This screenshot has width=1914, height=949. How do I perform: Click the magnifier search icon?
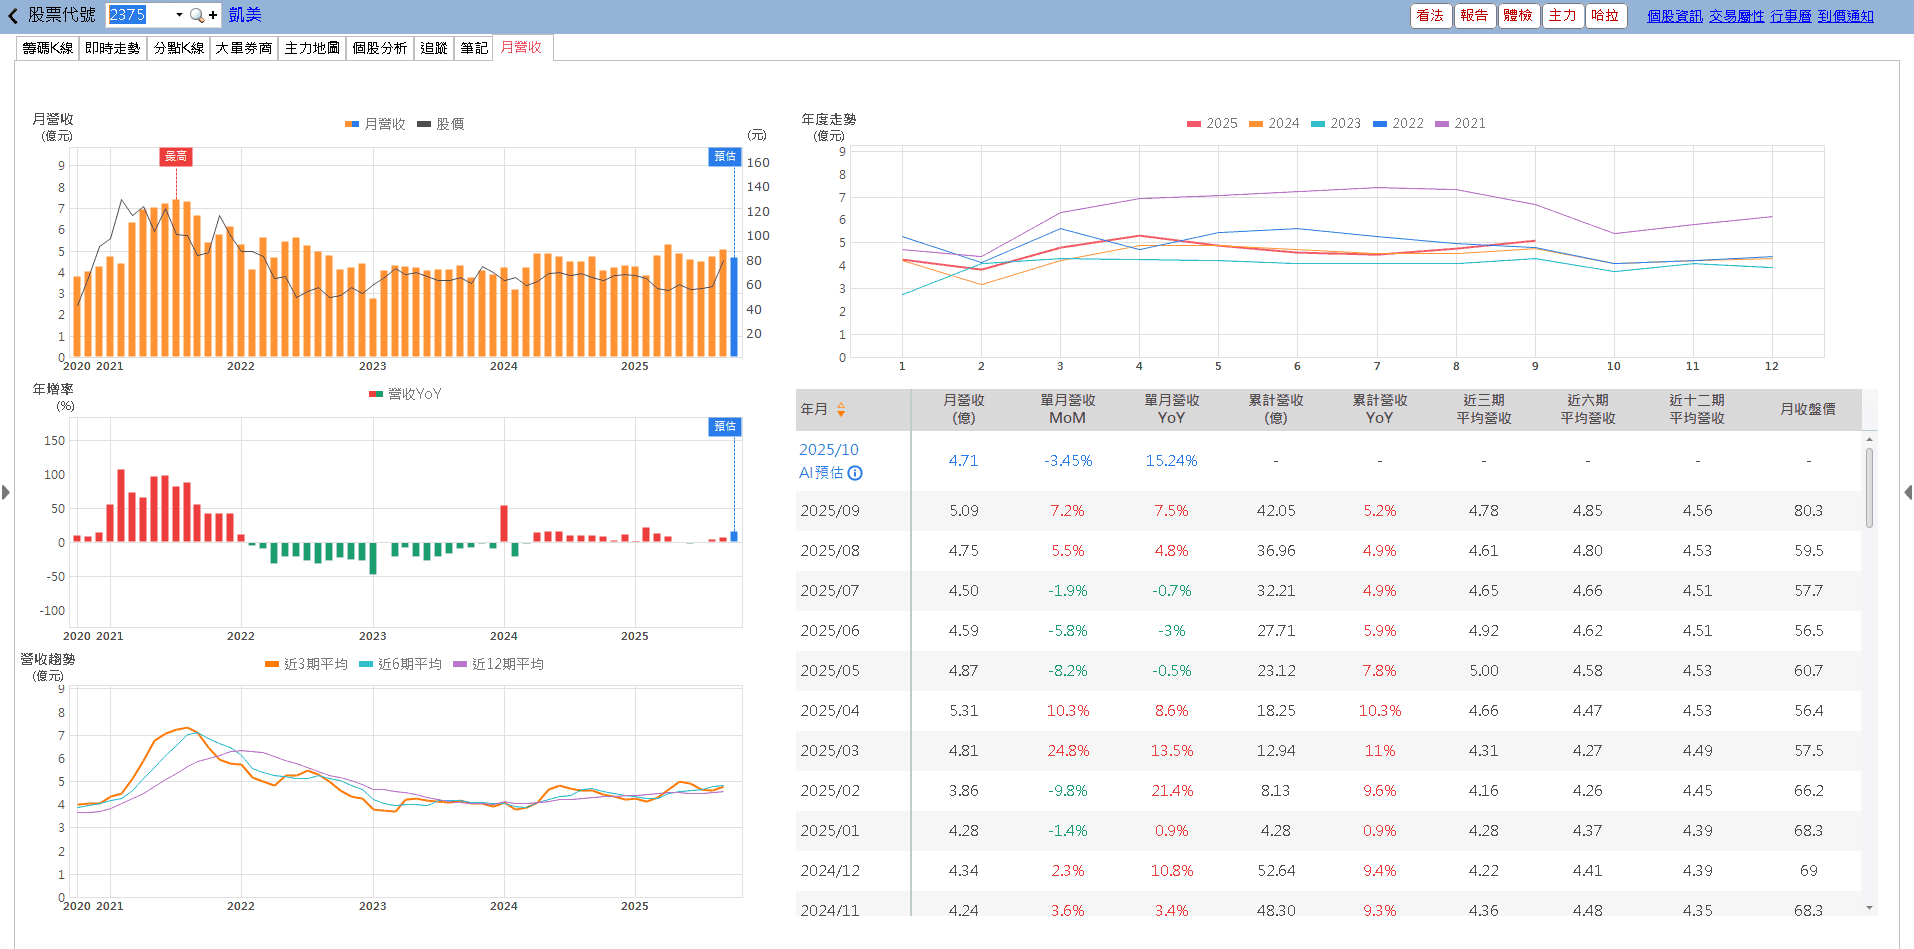coord(196,15)
